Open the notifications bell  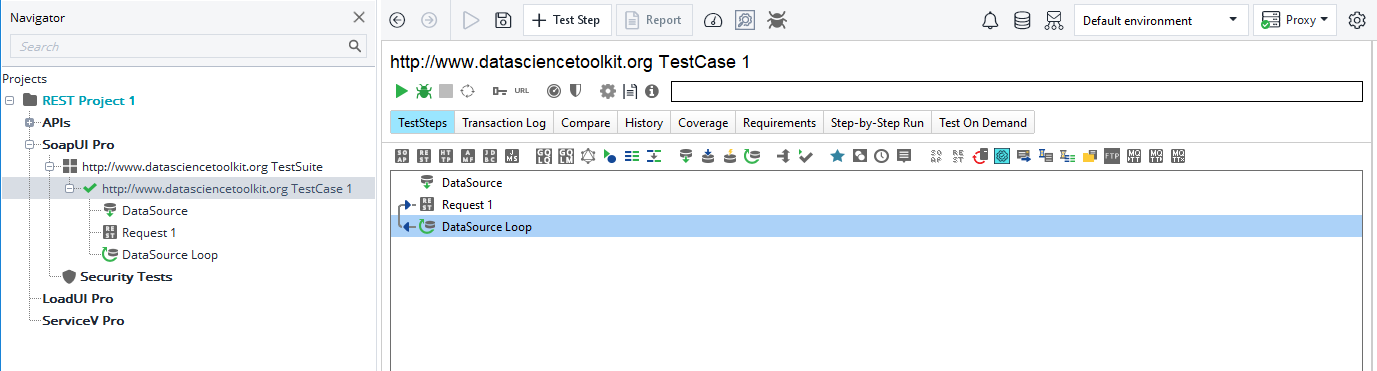(x=990, y=20)
